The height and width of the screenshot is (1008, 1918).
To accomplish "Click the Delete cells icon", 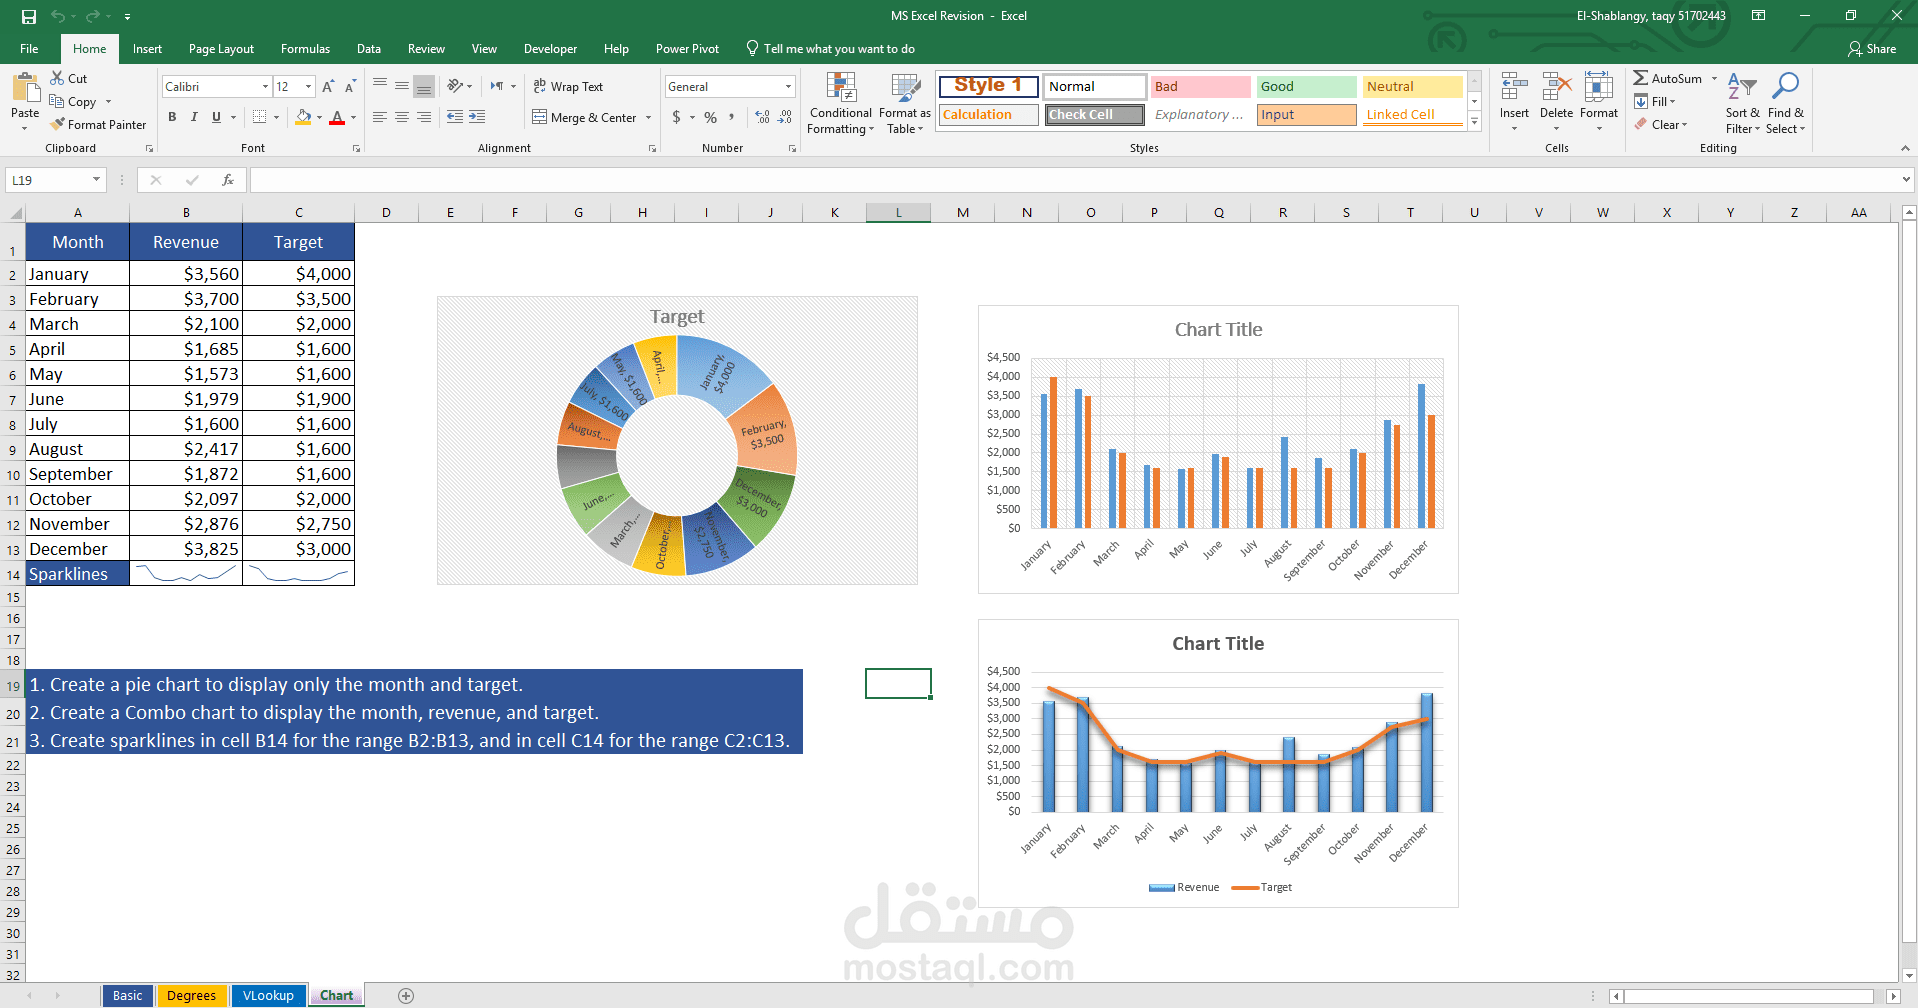I will tap(1556, 88).
